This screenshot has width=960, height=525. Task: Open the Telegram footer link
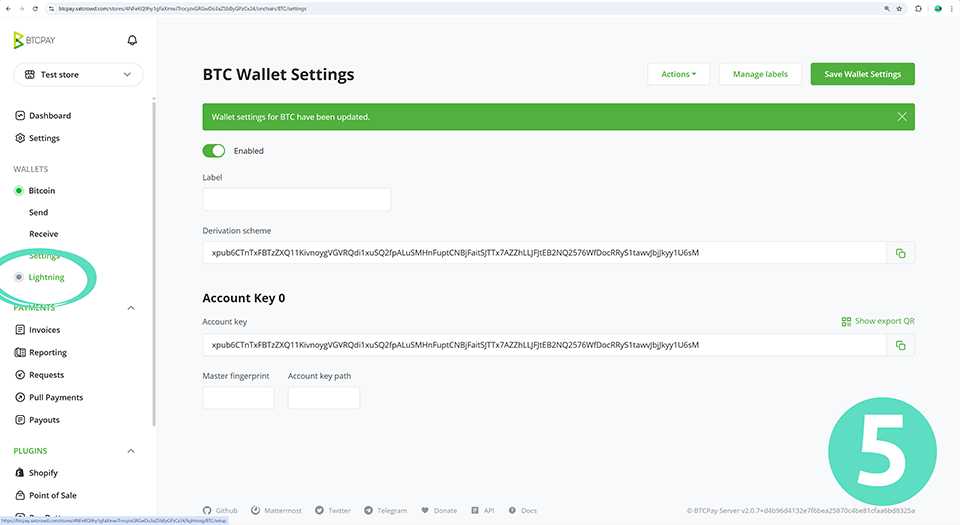coord(386,510)
